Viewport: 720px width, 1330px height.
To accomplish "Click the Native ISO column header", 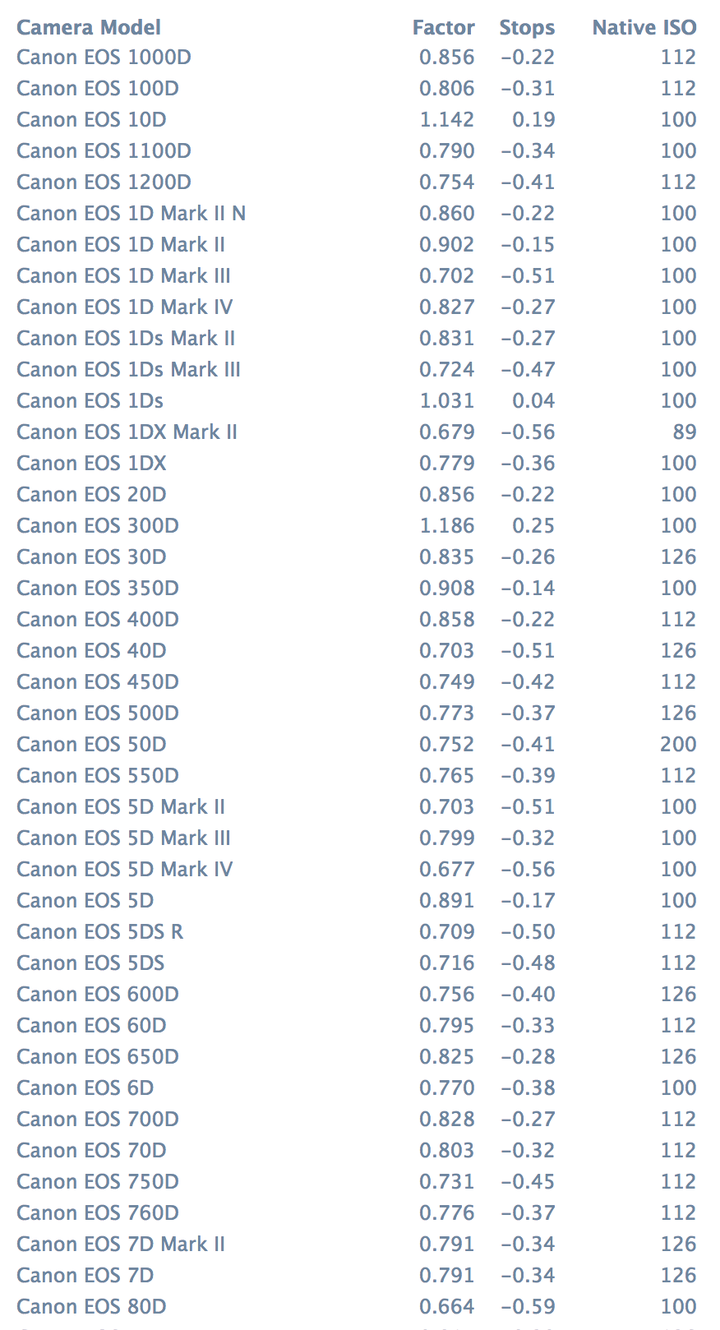I will click(644, 27).
